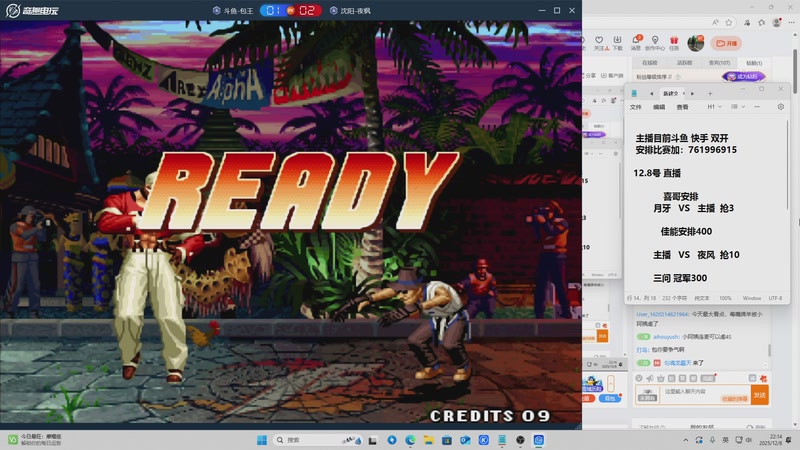This screenshot has height=450, width=800.
Task: Click the orange 开播 start-stream button
Action: pyautogui.click(x=727, y=43)
